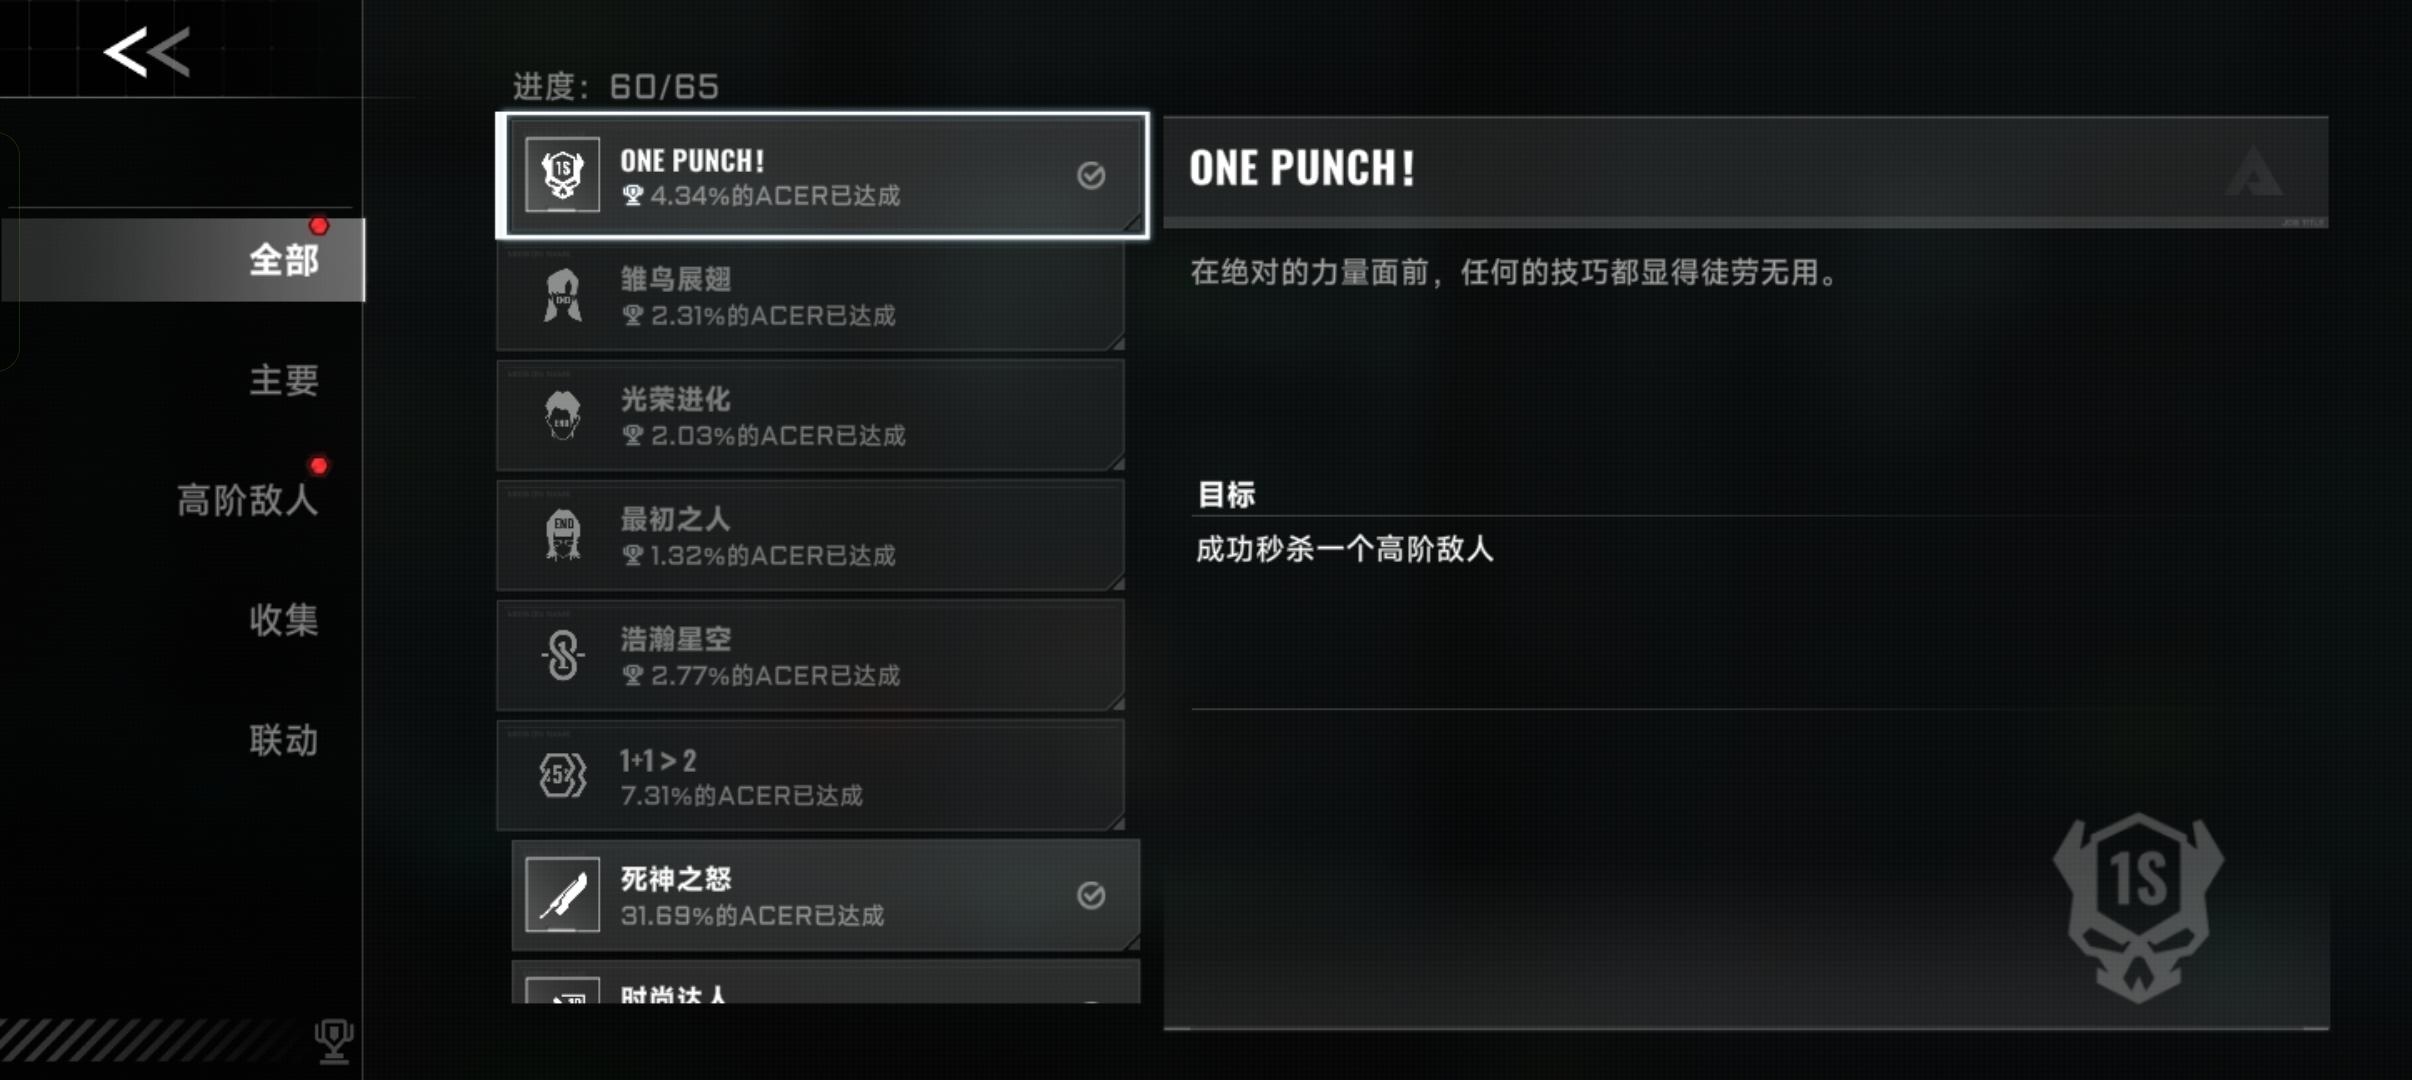Switch to the 主要 category tab
Screen dimensions: 2412x1080
[284, 380]
